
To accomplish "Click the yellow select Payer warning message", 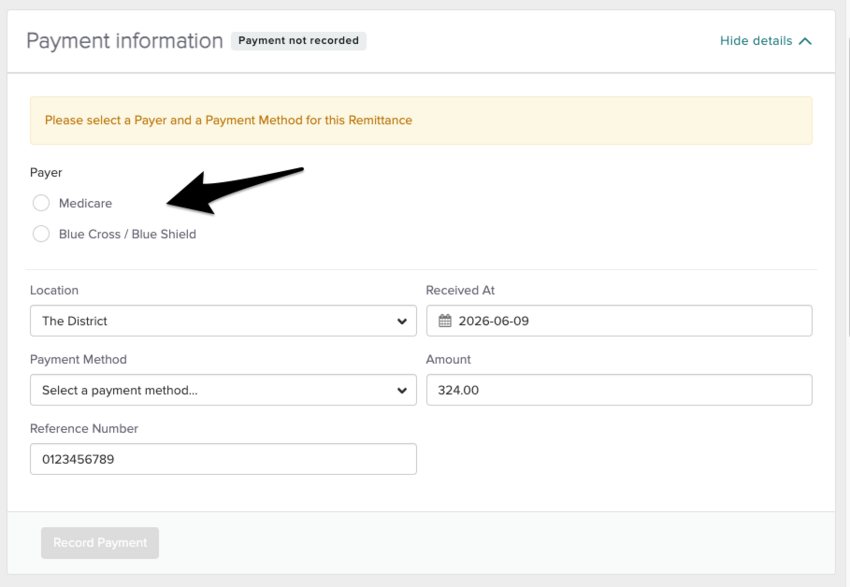I will [421, 120].
